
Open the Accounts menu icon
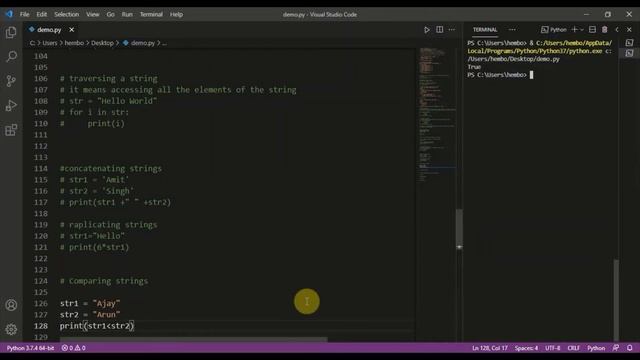[x=11, y=305]
